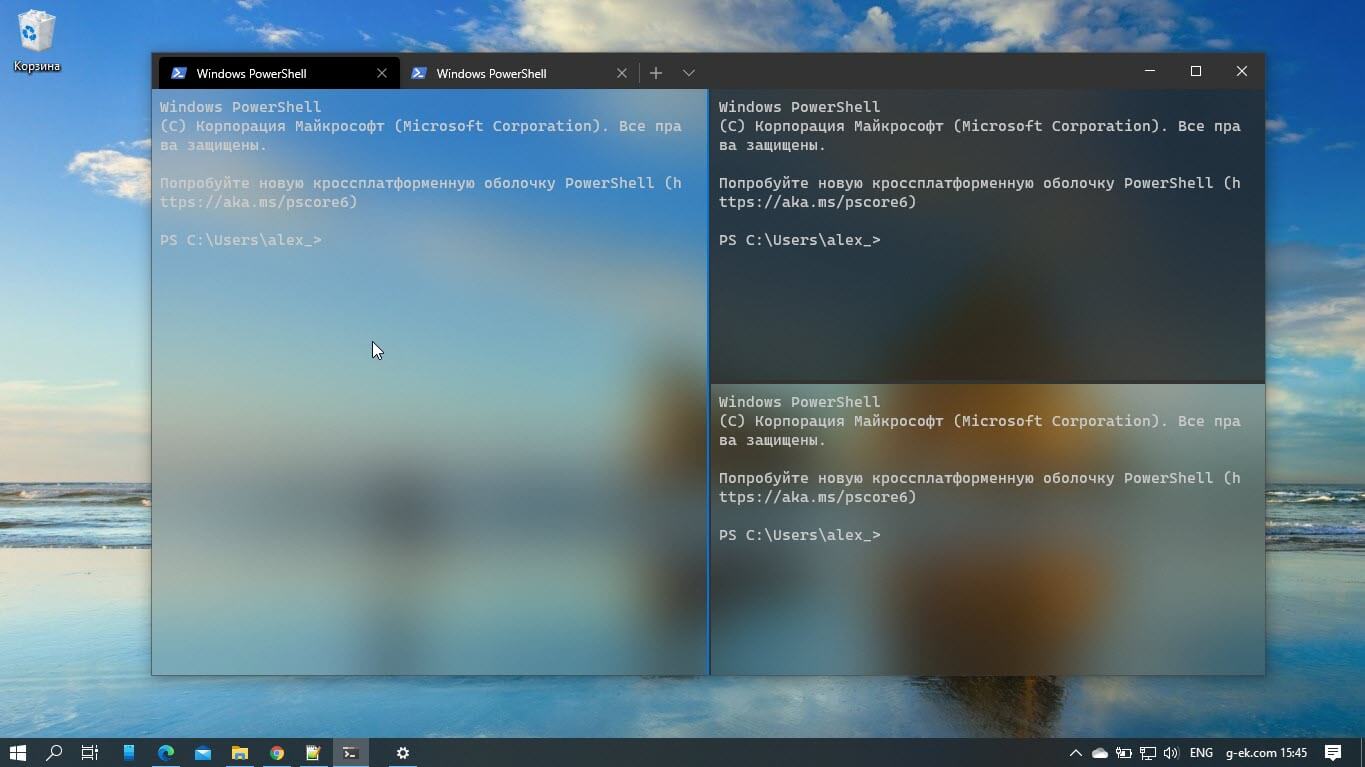The height and width of the screenshot is (767, 1365).
Task: Click the aka.ms/pscore6 link in the left pane
Action: tap(258, 202)
